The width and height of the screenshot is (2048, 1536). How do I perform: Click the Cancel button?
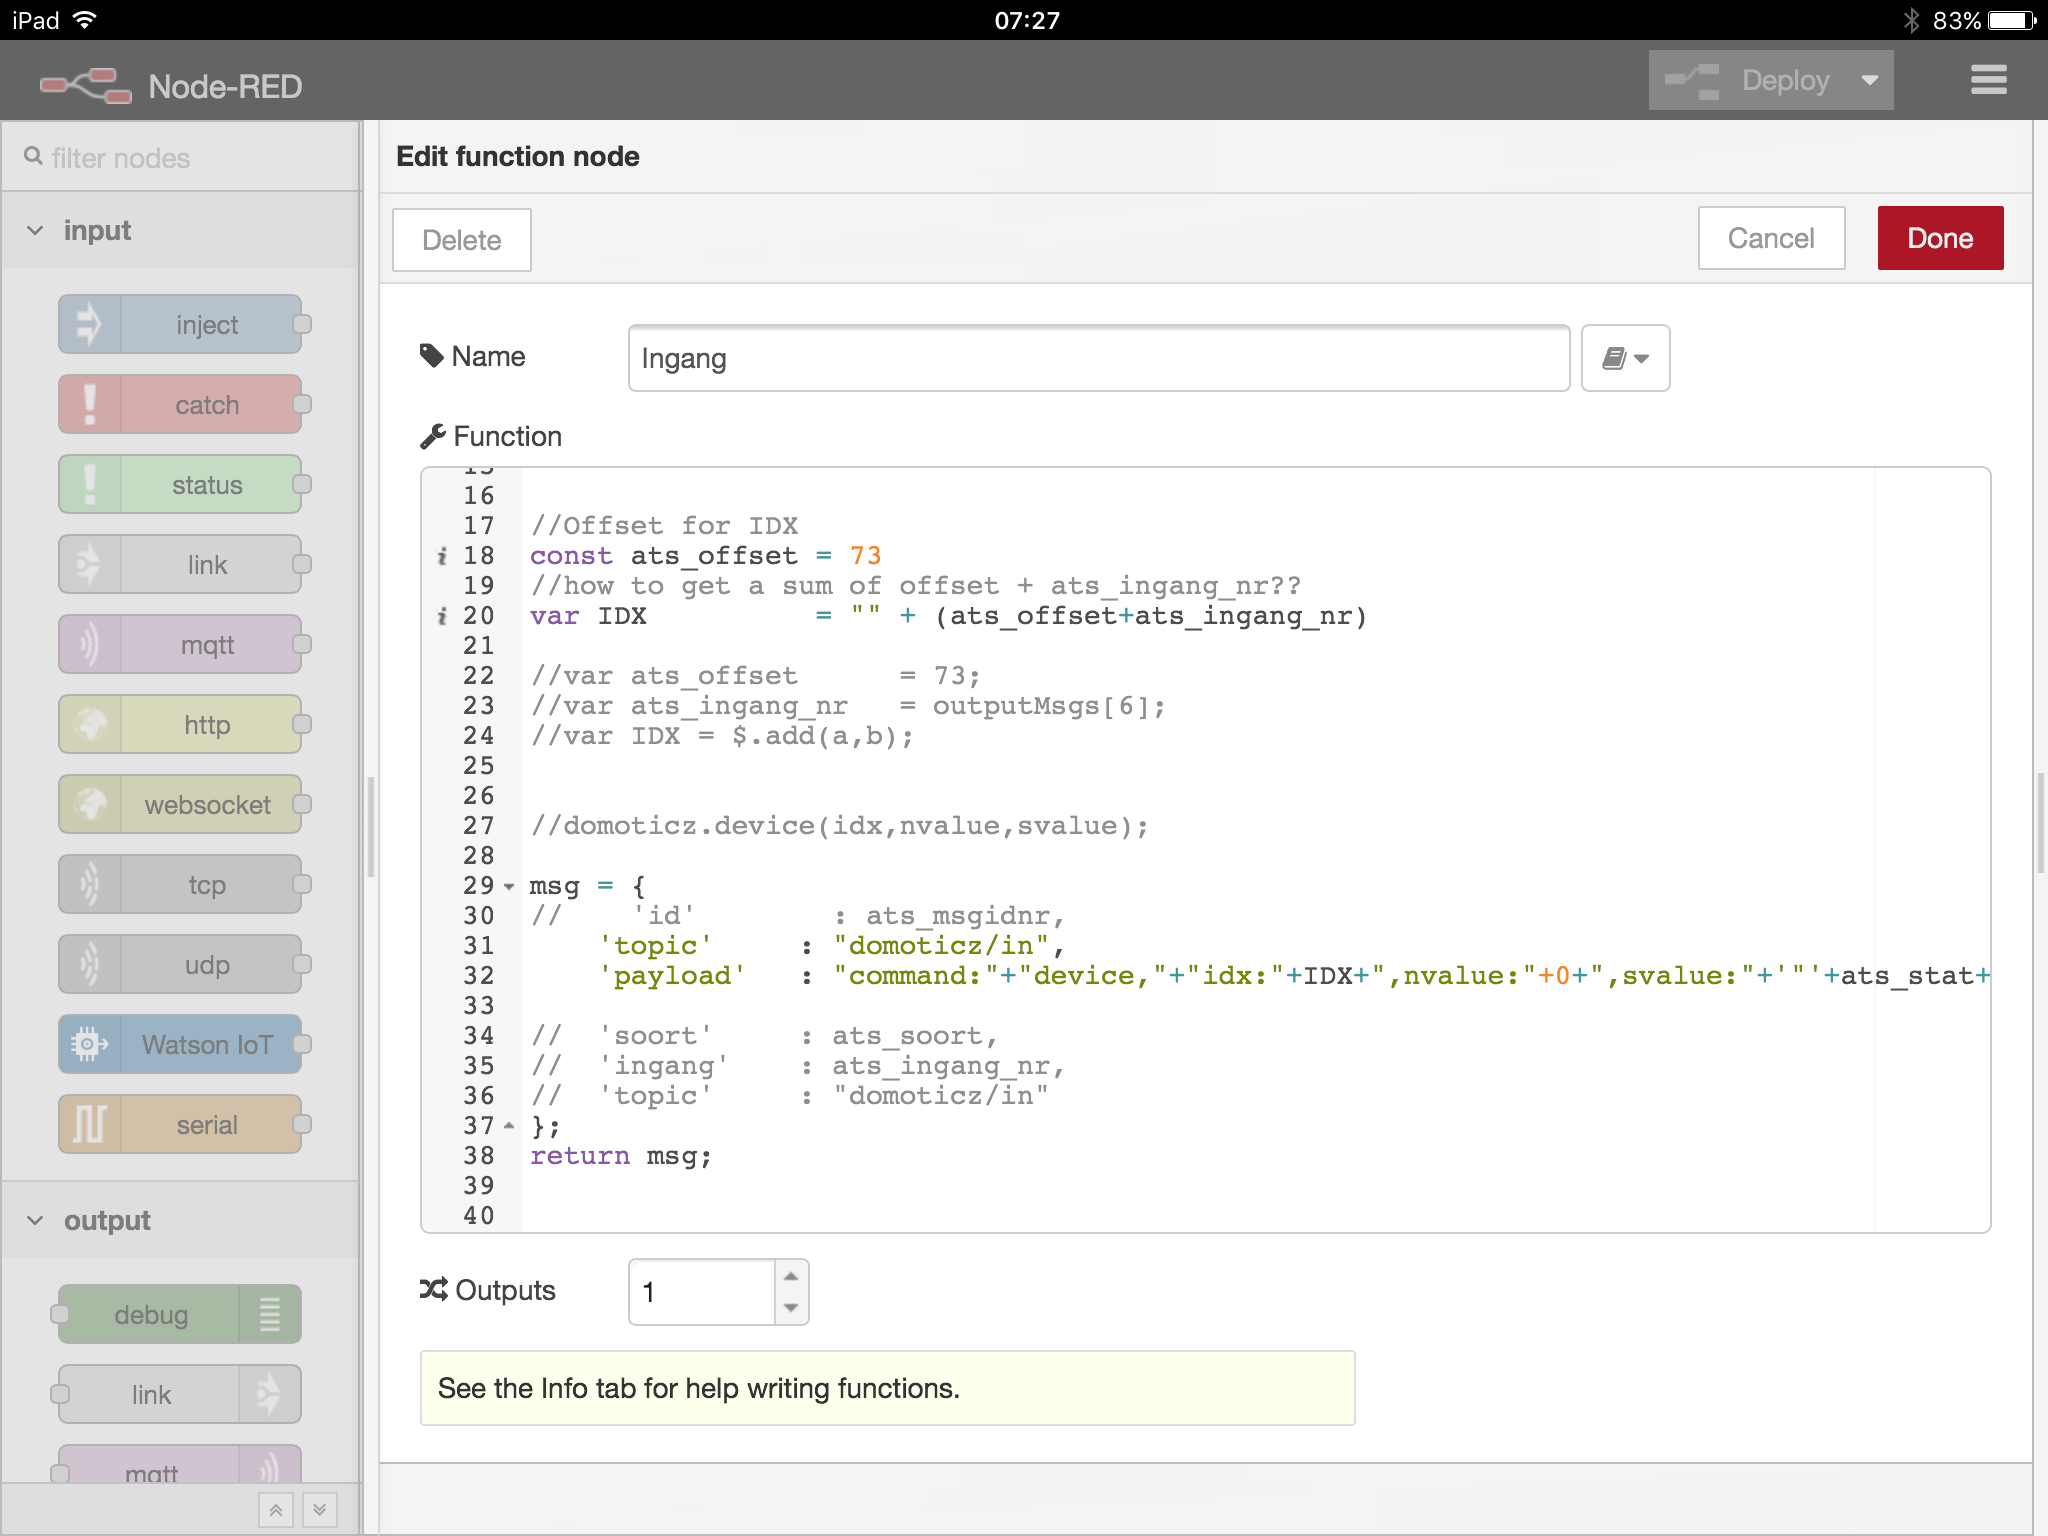1771,238
